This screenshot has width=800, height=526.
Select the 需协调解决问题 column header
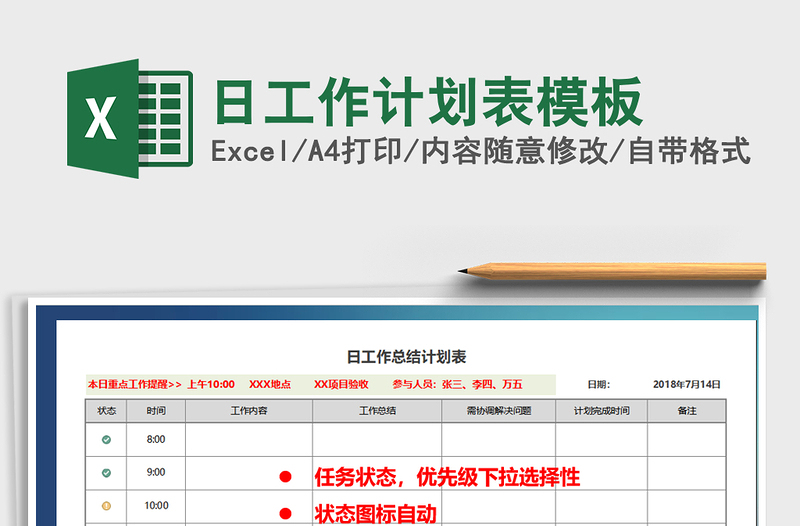point(498,411)
